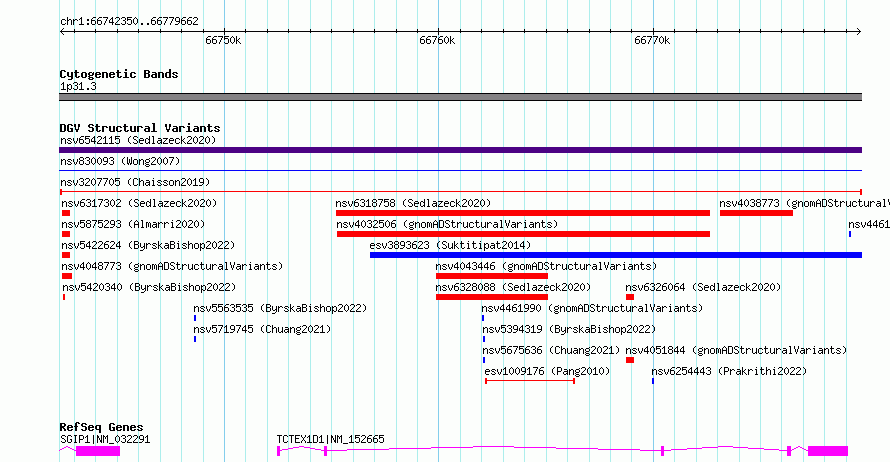This screenshot has height=462, width=890.
Task: Click the large final TCTEX1D1 exon block
Action: (x=828, y=451)
